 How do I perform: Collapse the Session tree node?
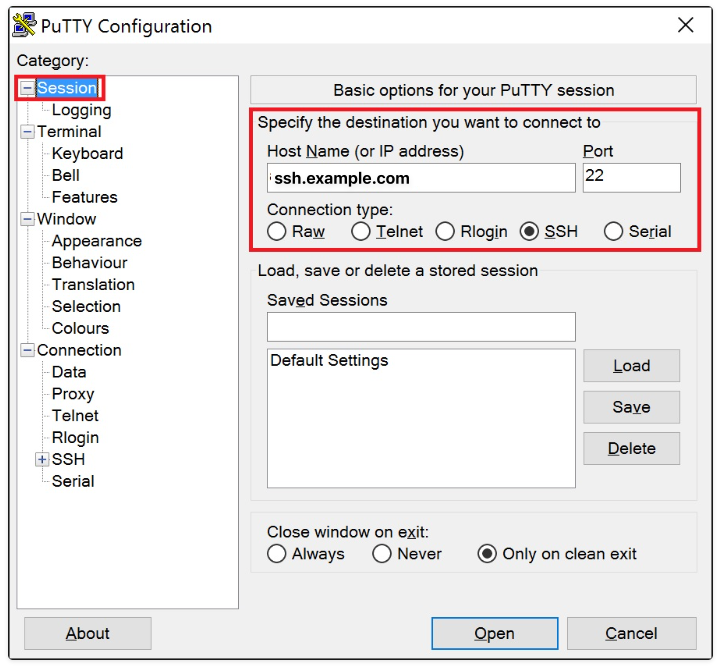(x=27, y=89)
